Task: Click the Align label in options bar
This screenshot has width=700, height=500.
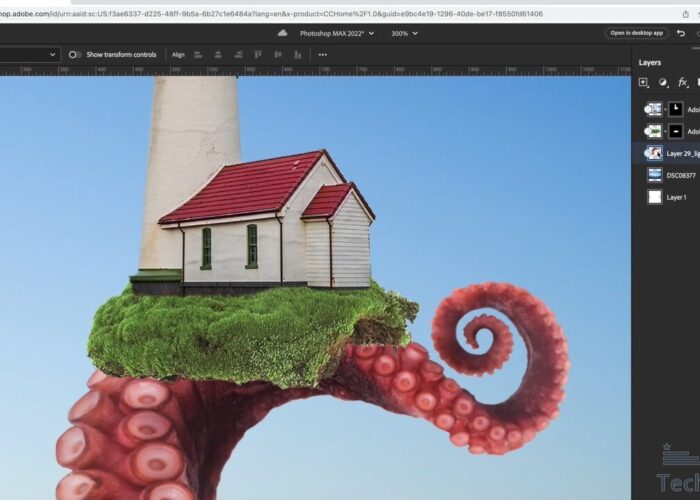Action: [x=178, y=54]
